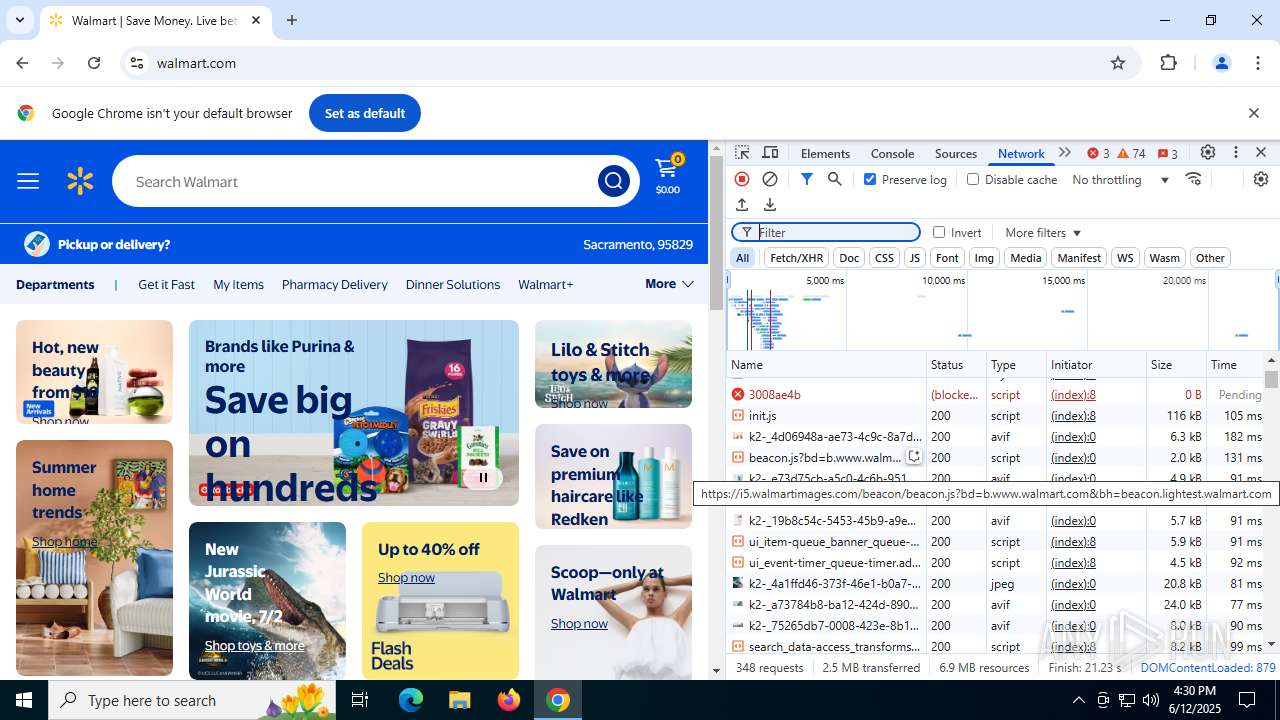Screen dimensions: 1280x720
Task: Select the Font request type filter
Action: click(x=947, y=258)
